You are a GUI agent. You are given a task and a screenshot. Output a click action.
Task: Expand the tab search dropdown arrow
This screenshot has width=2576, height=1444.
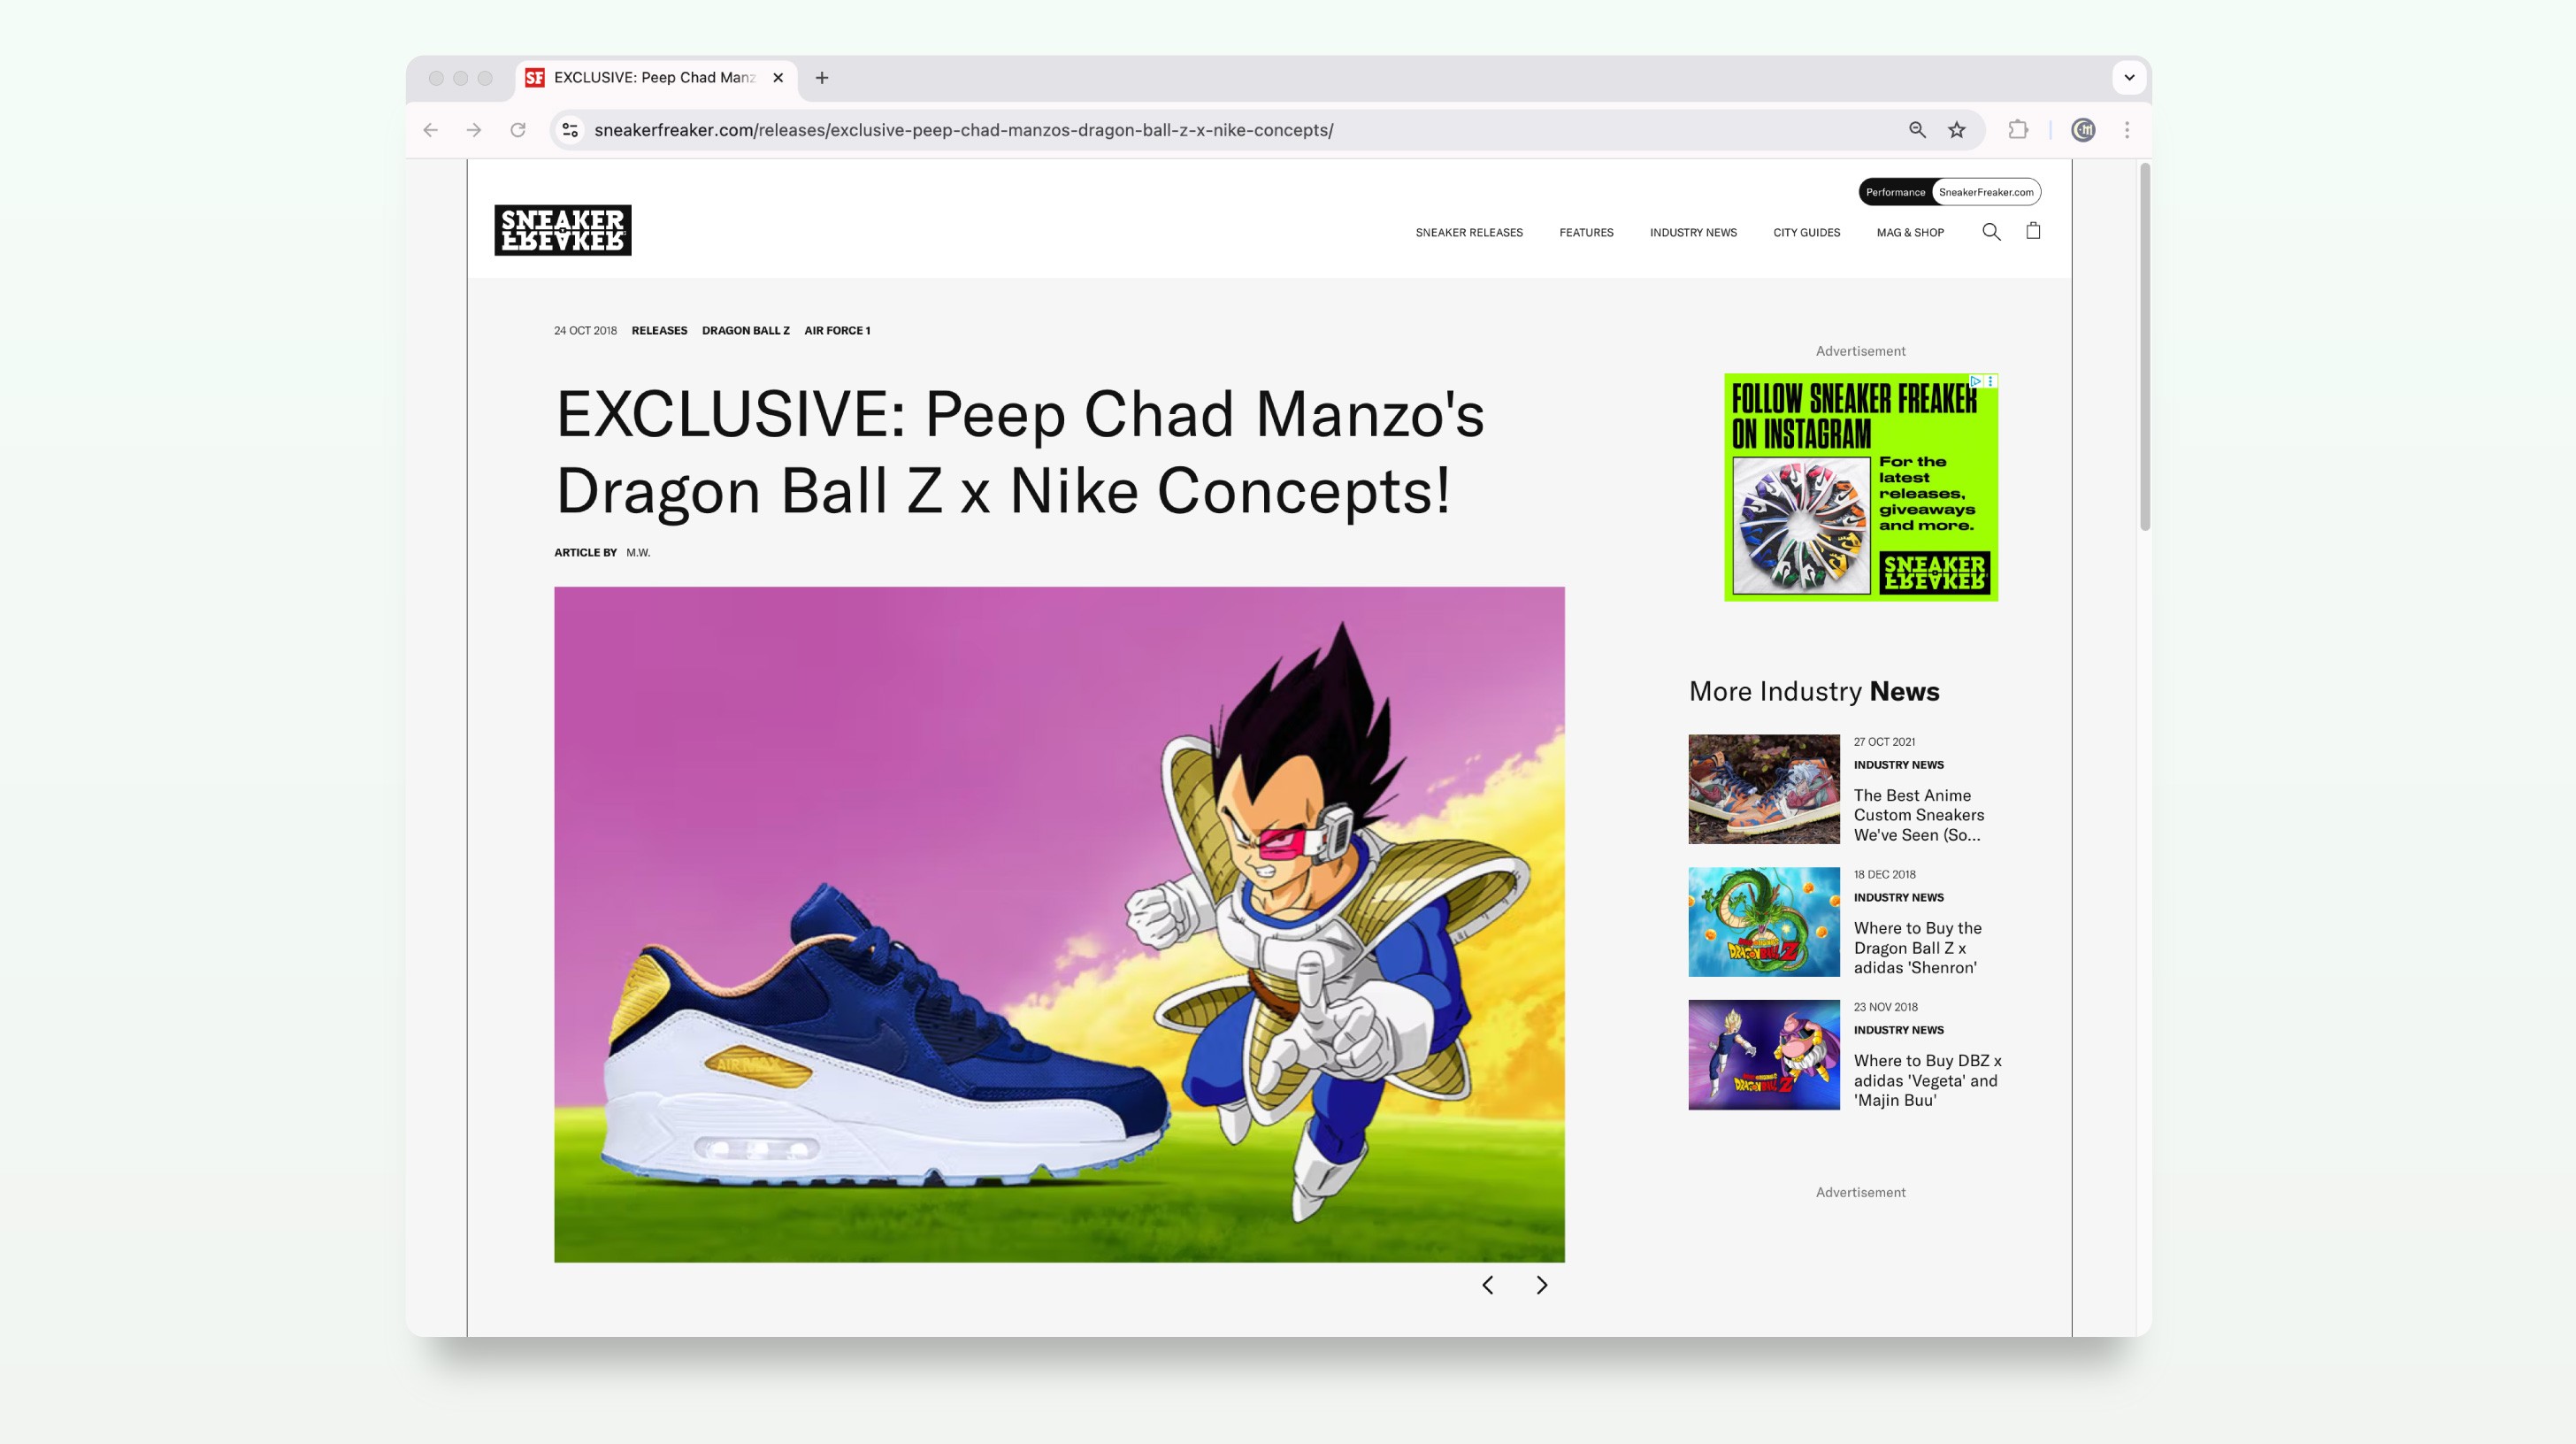[x=2129, y=78]
